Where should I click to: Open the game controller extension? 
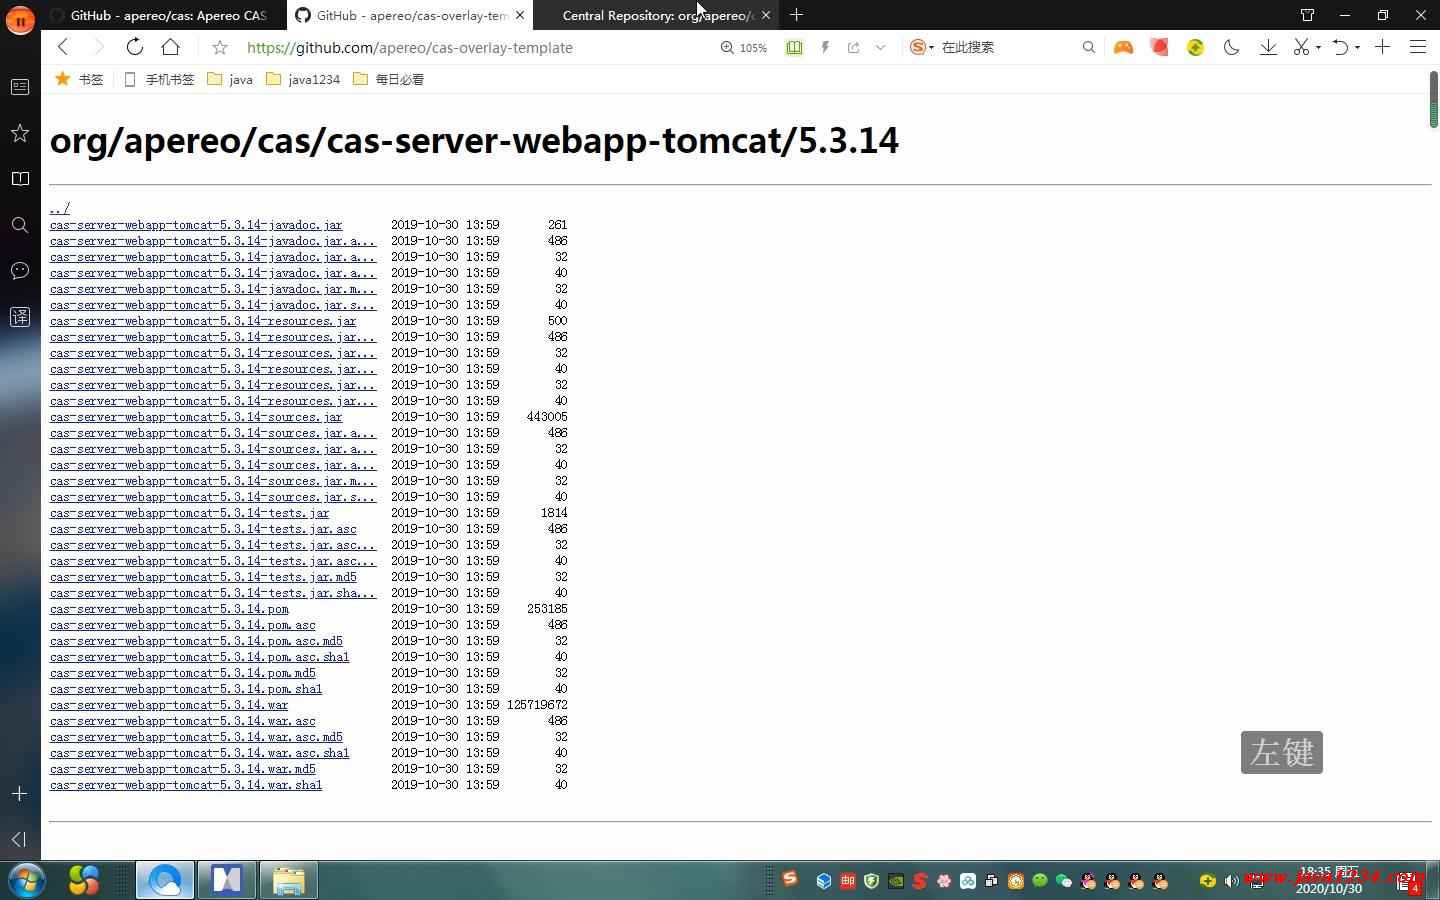1123,47
